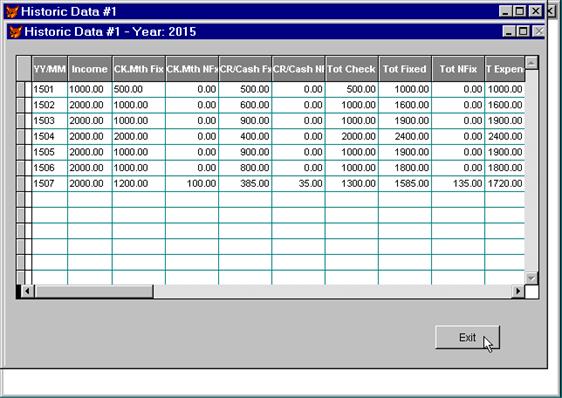This screenshot has height=398, width=562.
Task: Select the CK.Mth NFx column header
Action: click(192, 69)
